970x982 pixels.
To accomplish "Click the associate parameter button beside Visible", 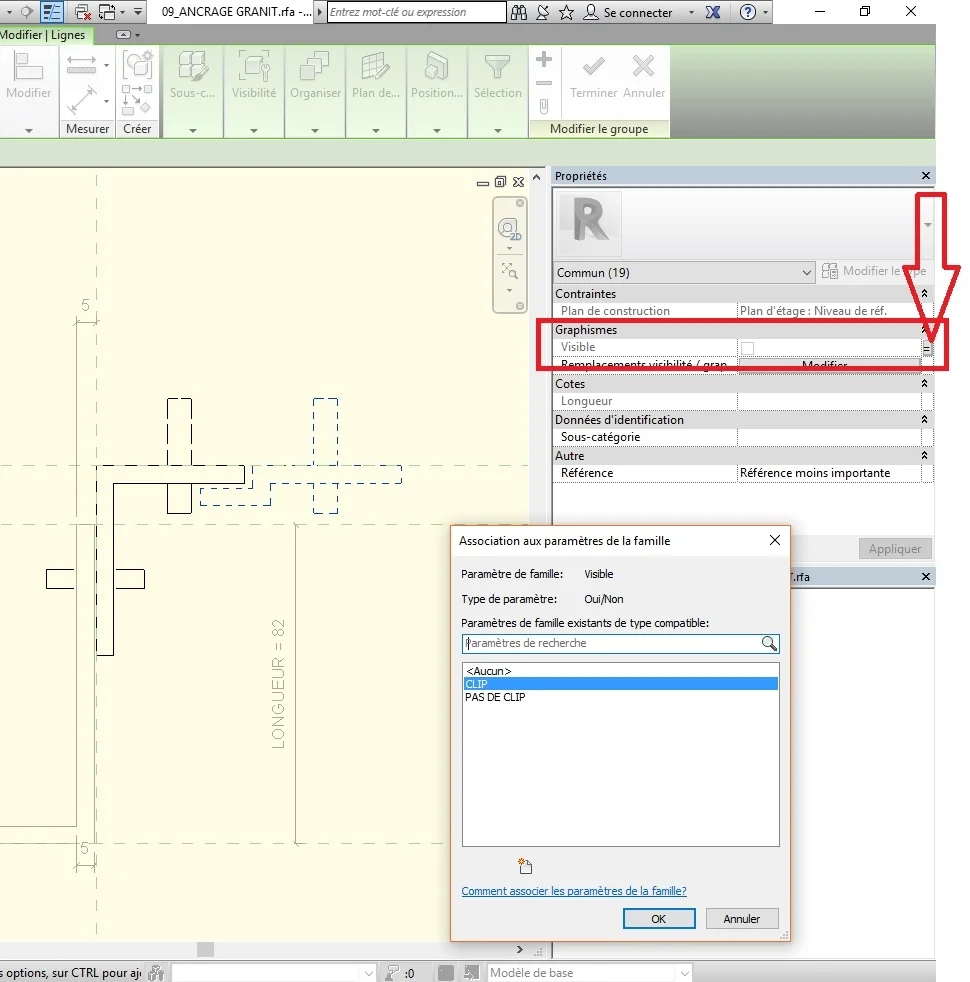I will 927,348.
